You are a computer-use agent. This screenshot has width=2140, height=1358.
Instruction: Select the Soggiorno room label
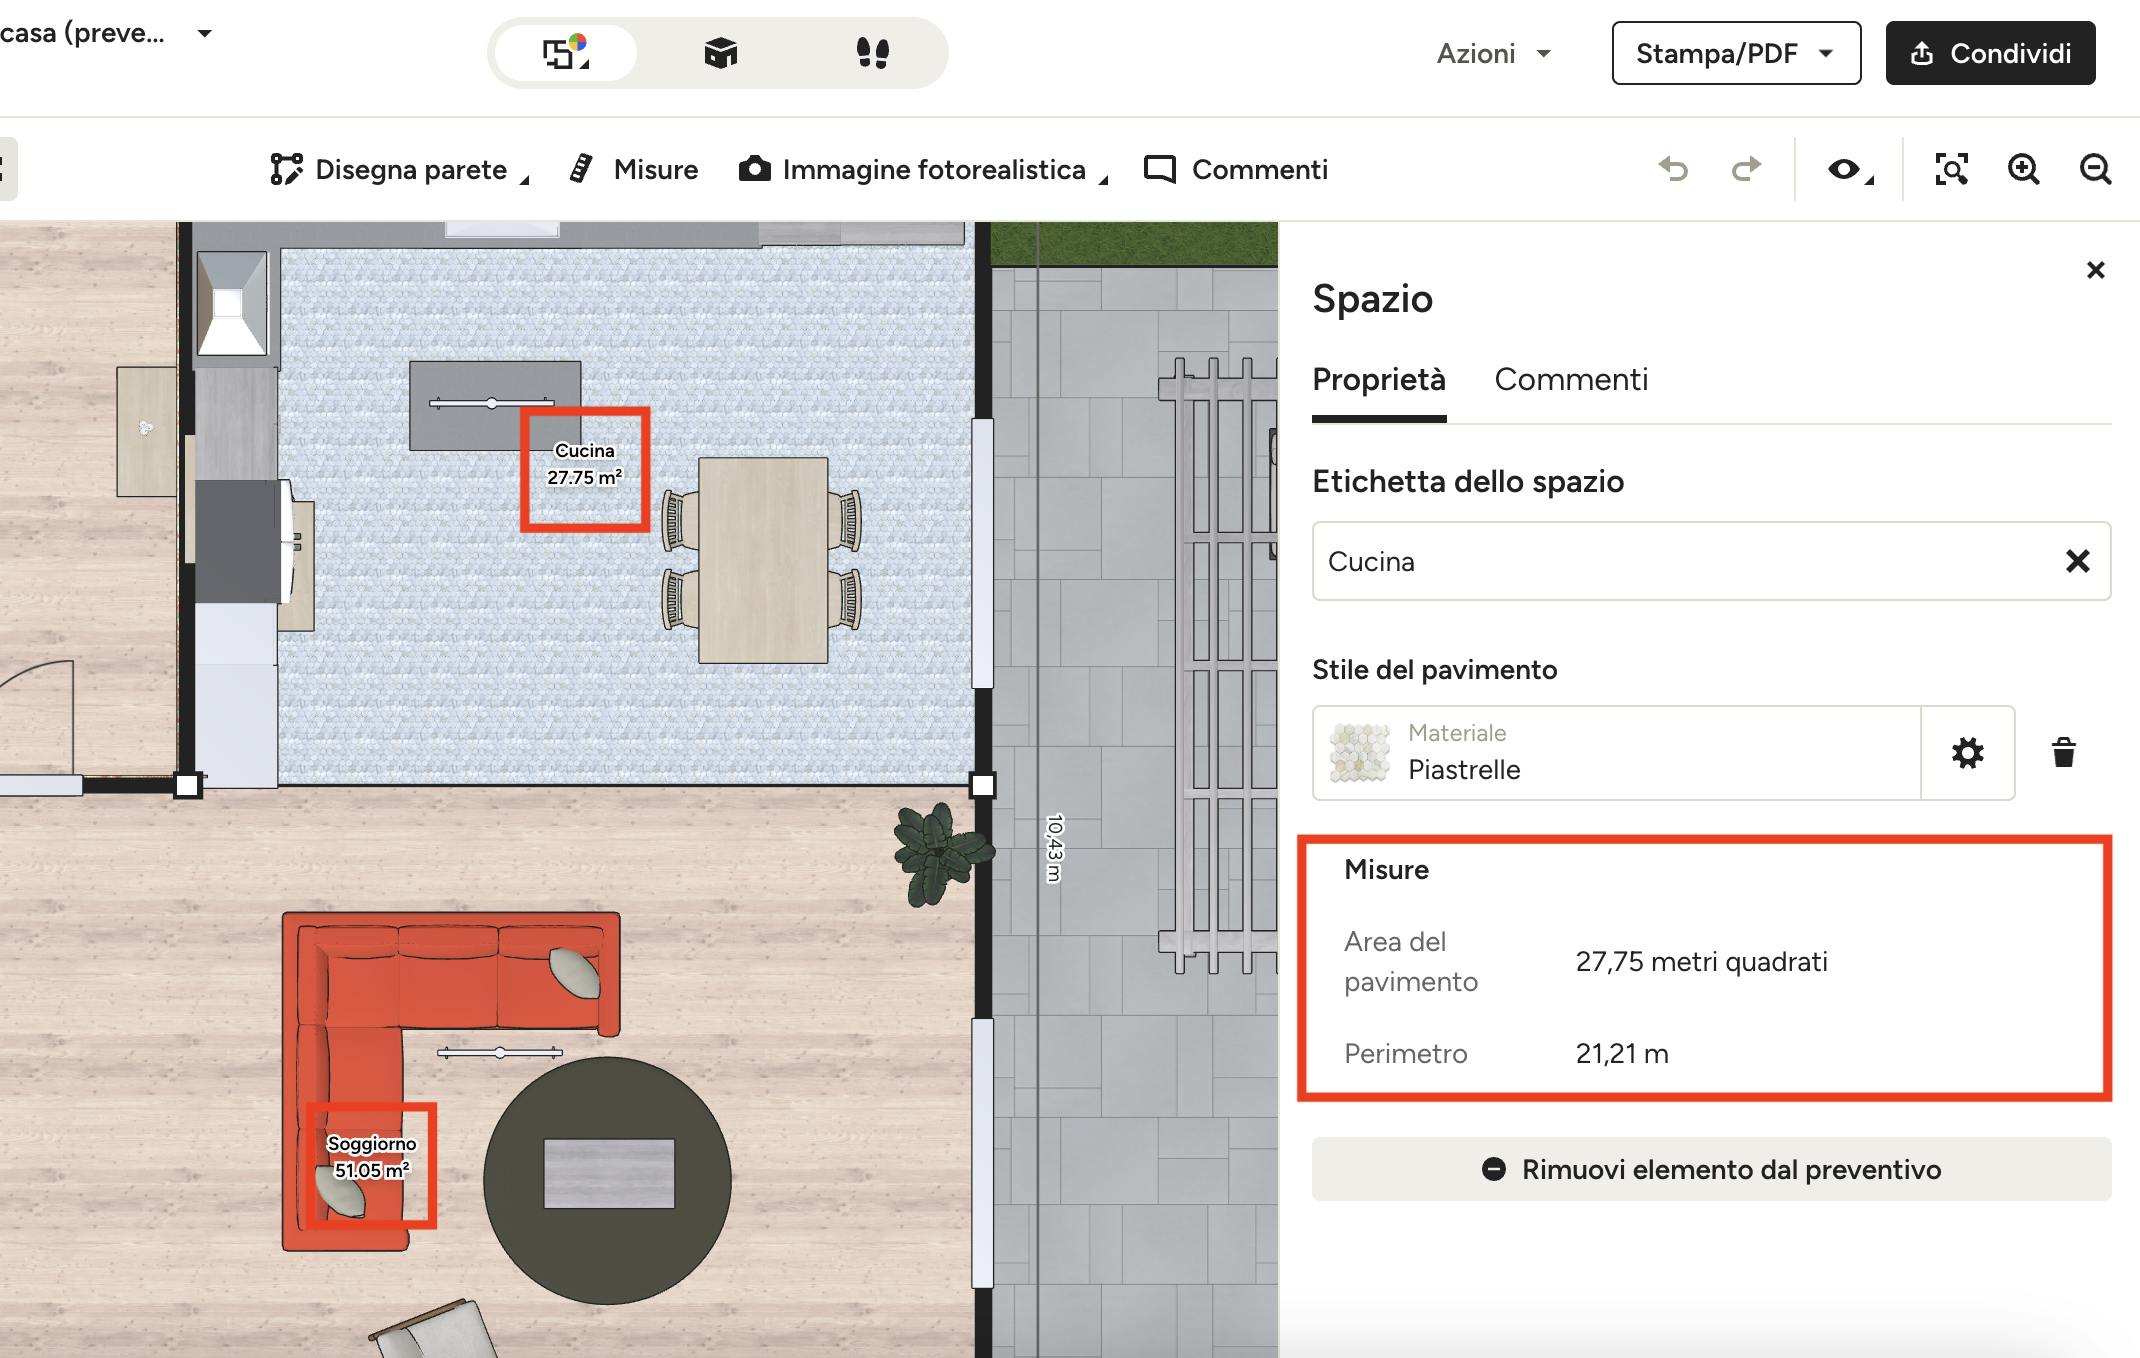coord(371,1157)
